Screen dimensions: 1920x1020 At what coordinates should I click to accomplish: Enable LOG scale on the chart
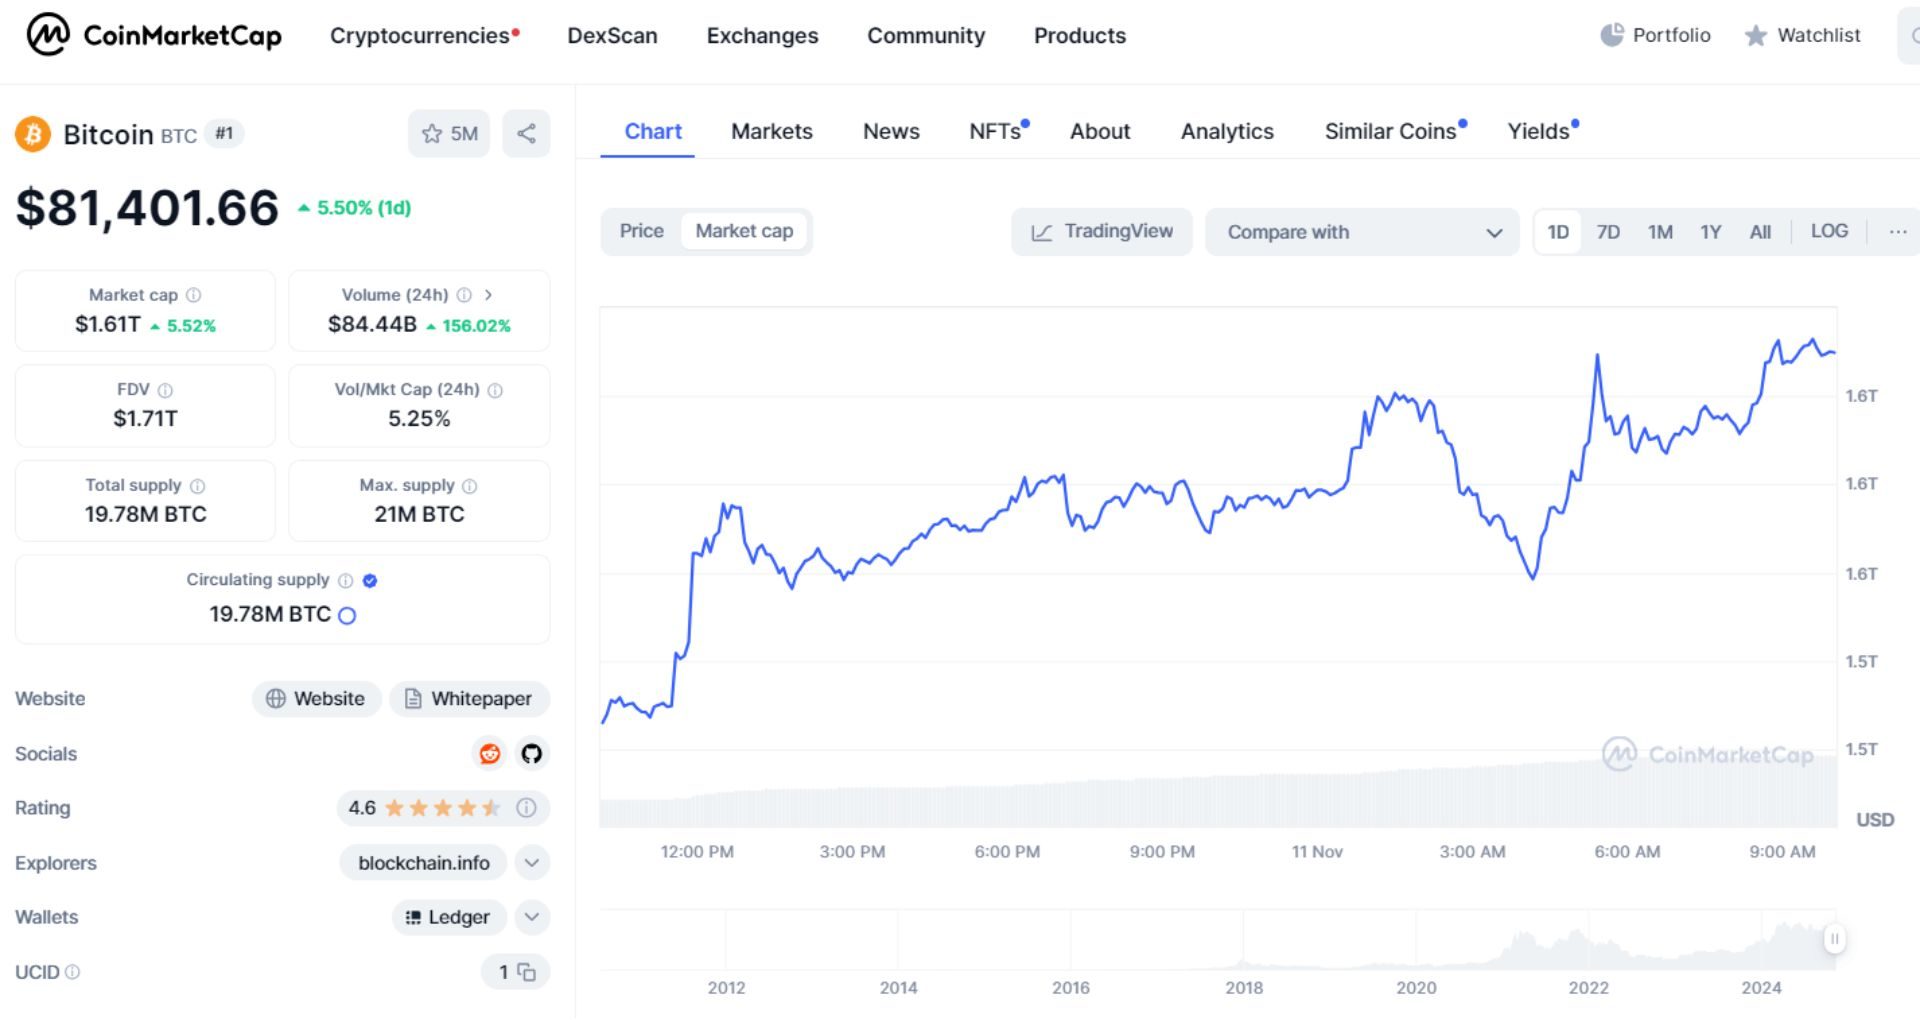tap(1829, 231)
